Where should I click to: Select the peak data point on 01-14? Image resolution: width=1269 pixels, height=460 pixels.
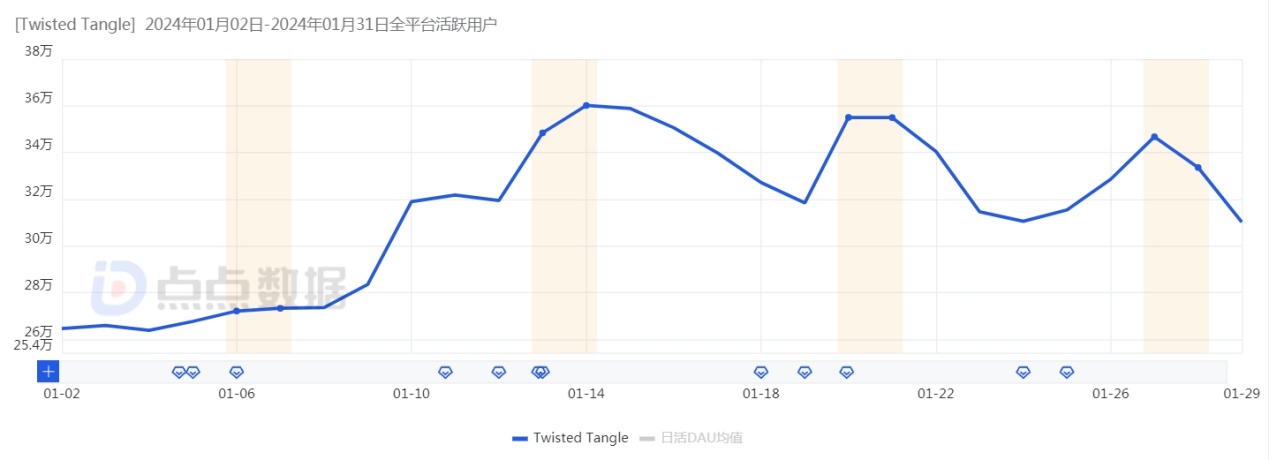pos(586,105)
